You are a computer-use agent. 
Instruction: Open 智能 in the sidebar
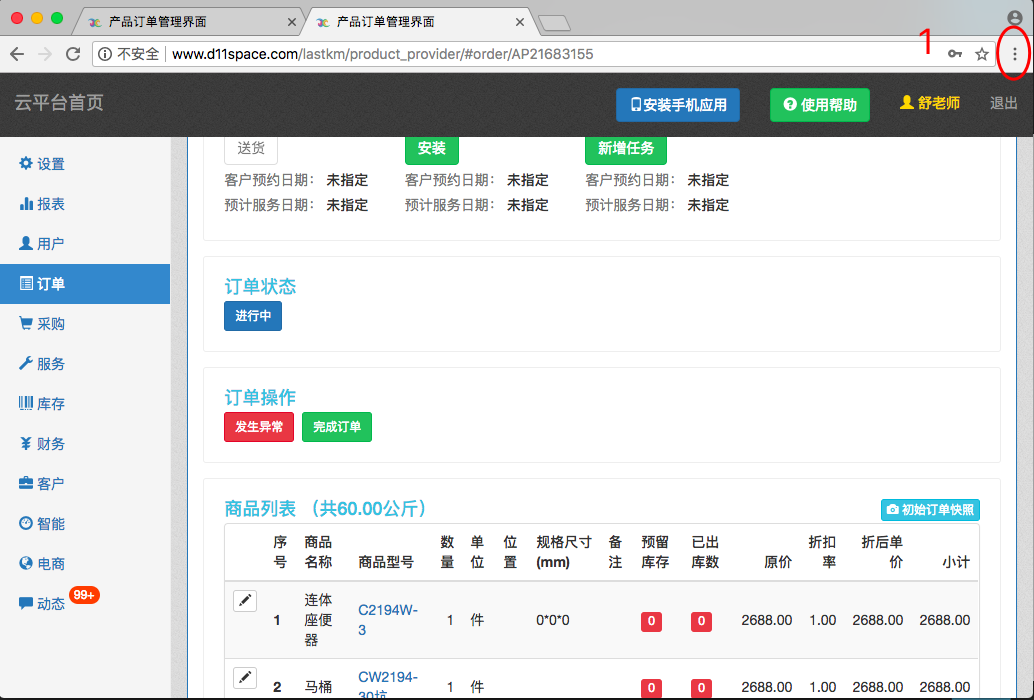coord(42,523)
